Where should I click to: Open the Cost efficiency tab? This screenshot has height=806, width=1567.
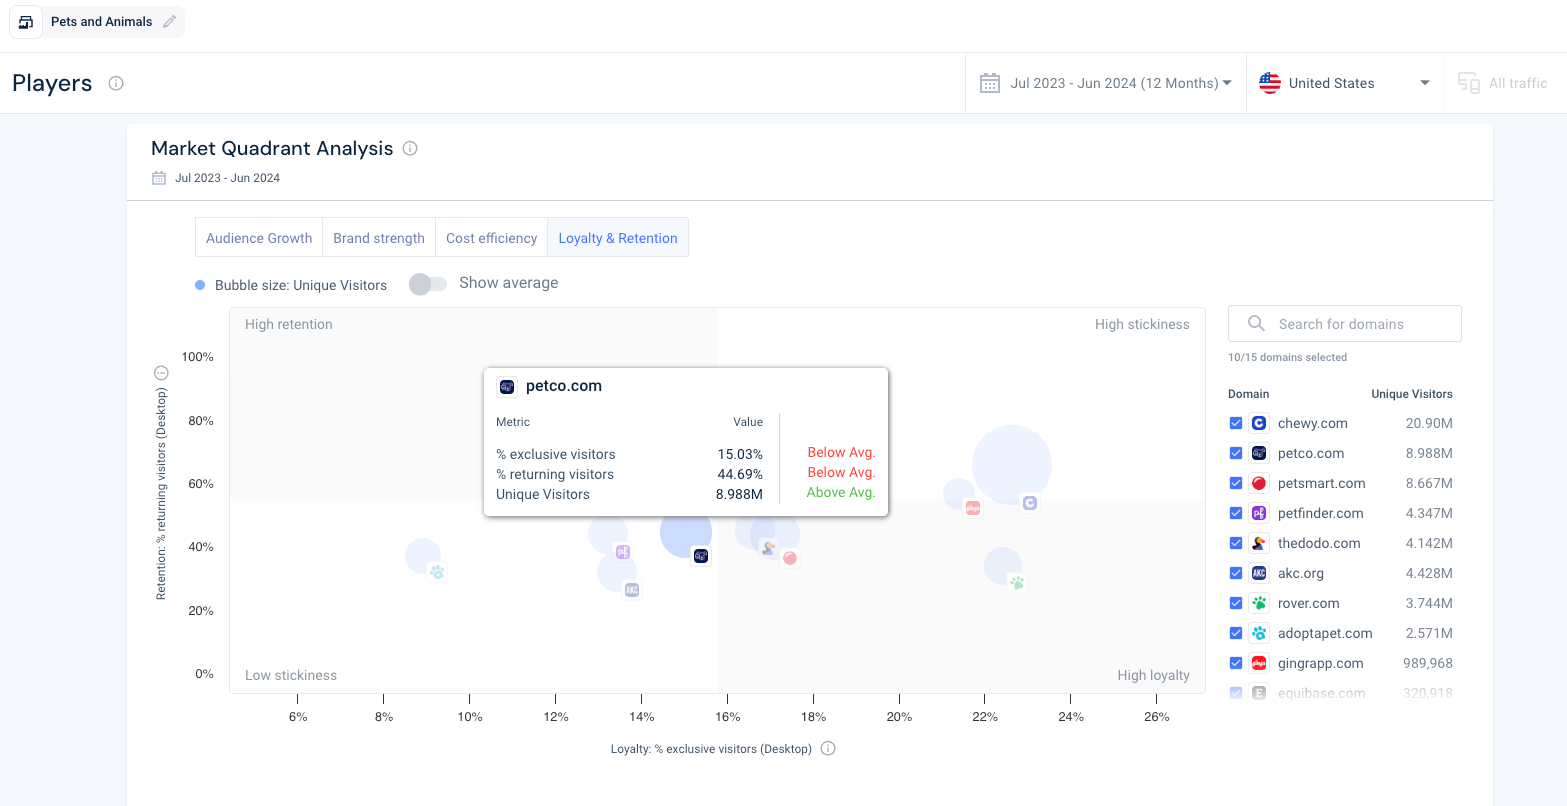[x=491, y=238]
